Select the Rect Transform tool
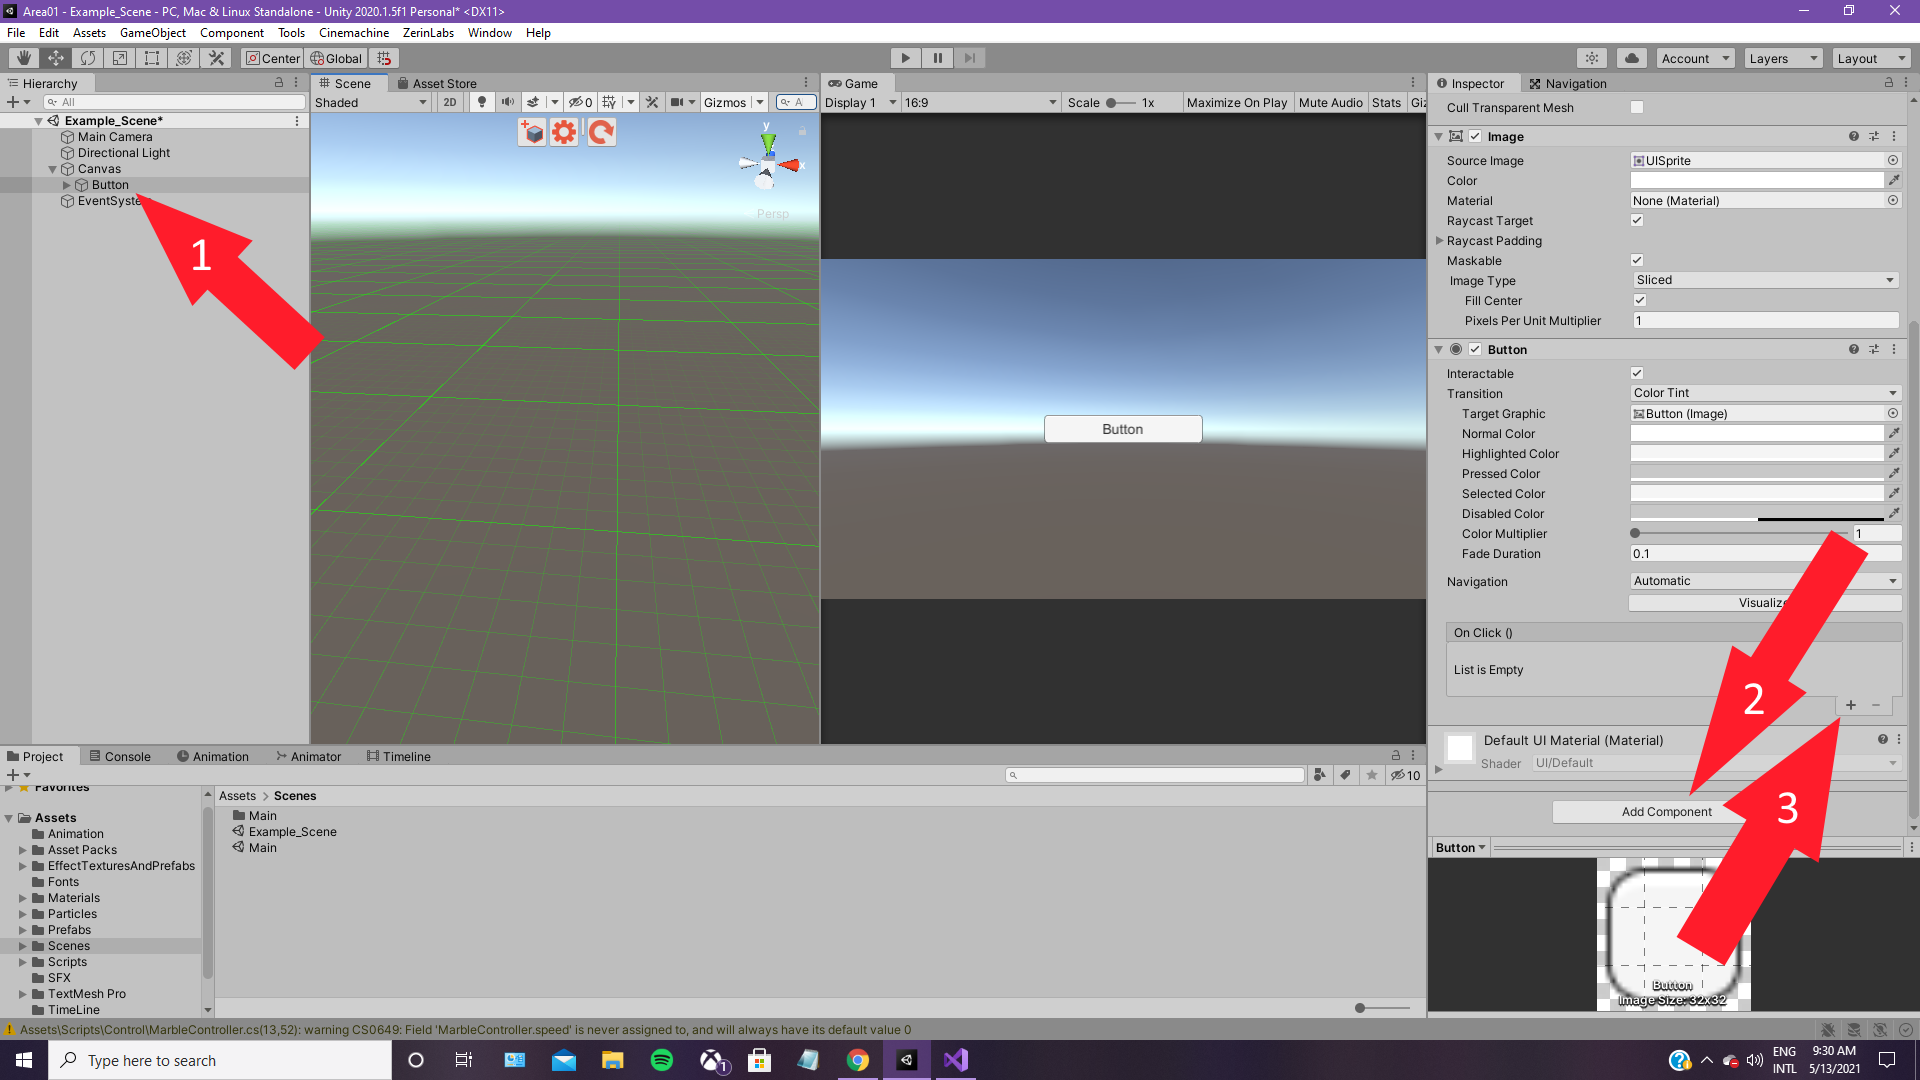This screenshot has height=1080, width=1920. click(152, 58)
